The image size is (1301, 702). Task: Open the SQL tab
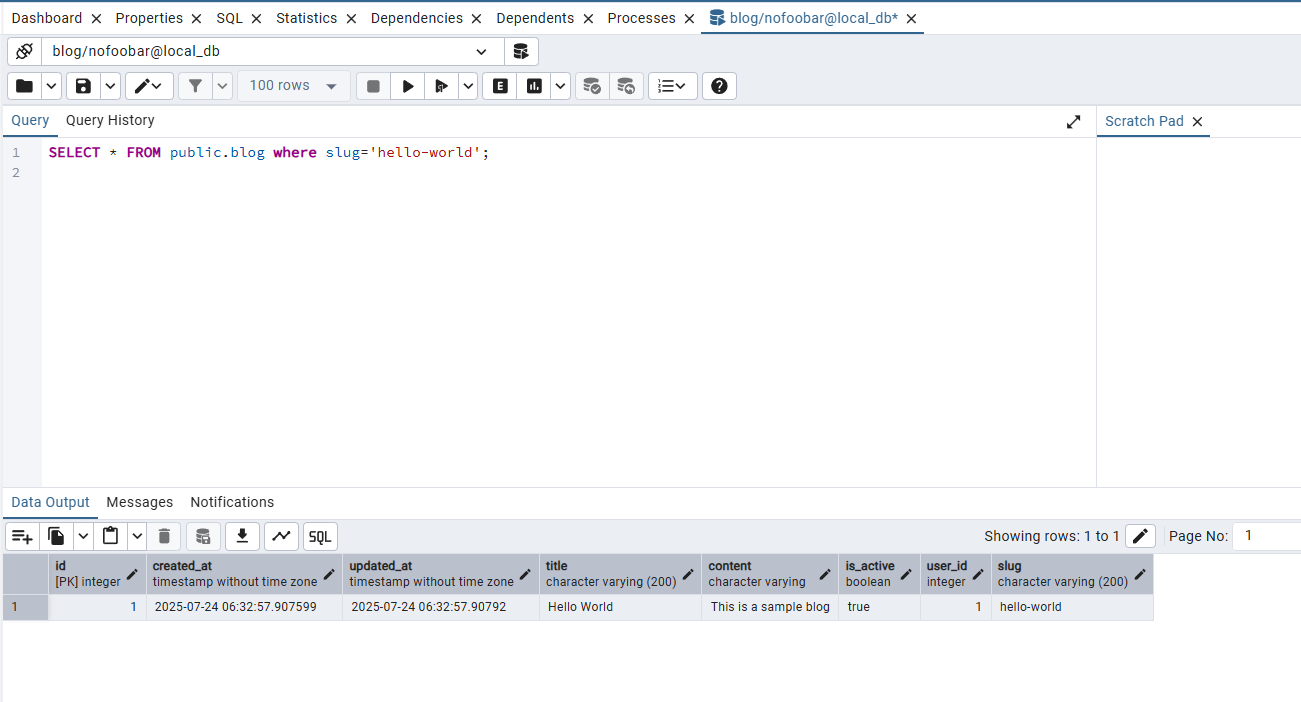pyautogui.click(x=230, y=18)
